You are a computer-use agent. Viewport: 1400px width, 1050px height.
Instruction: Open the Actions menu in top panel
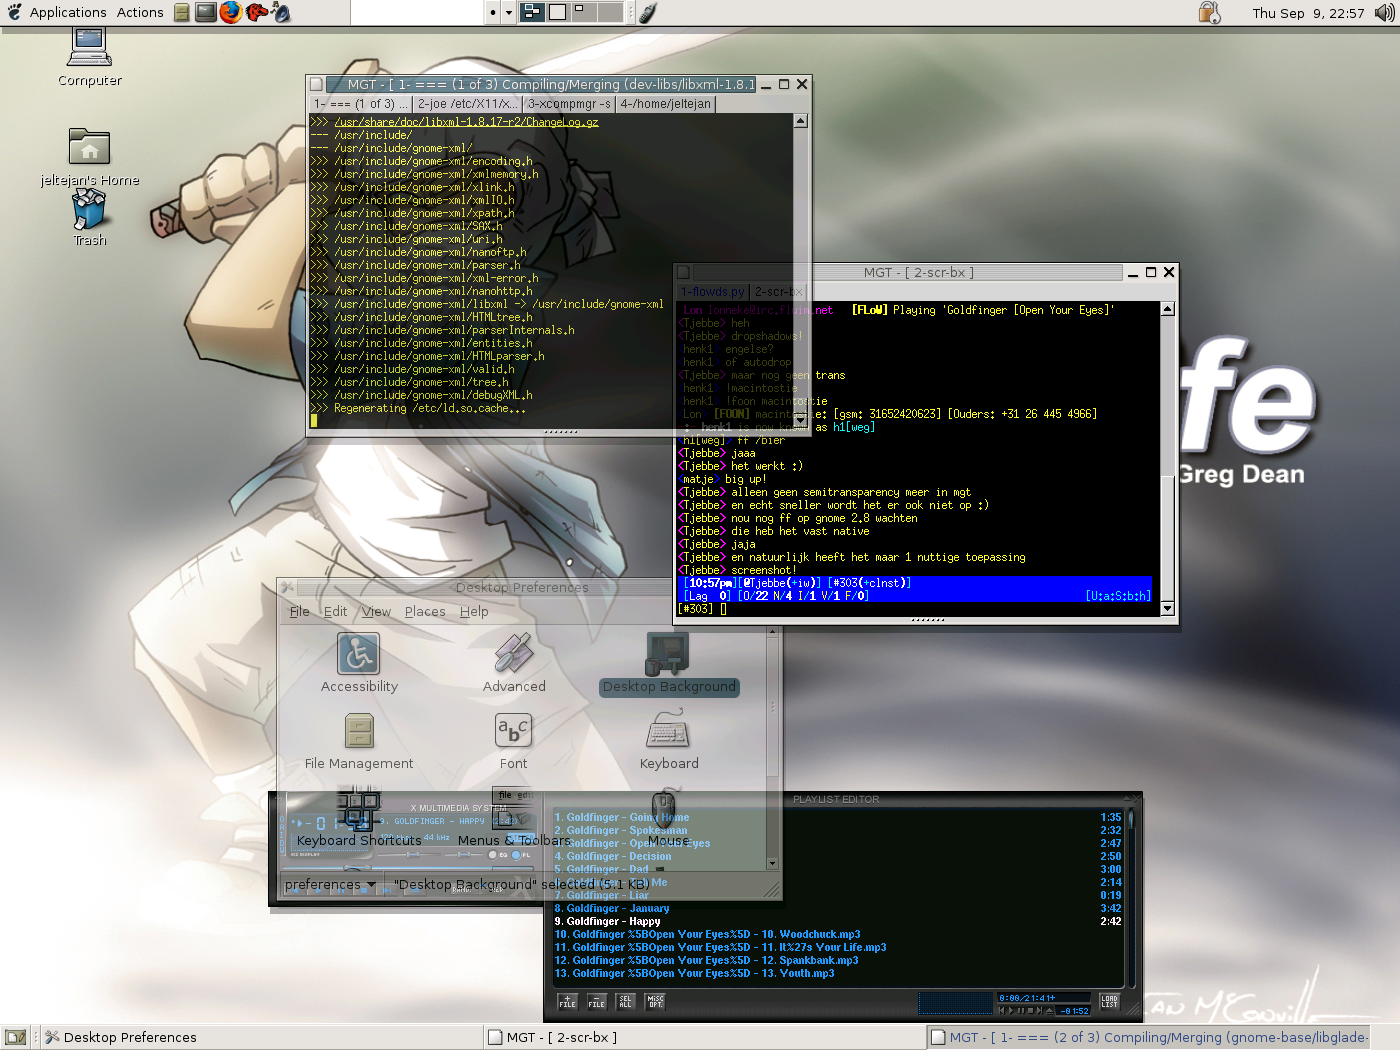140,12
